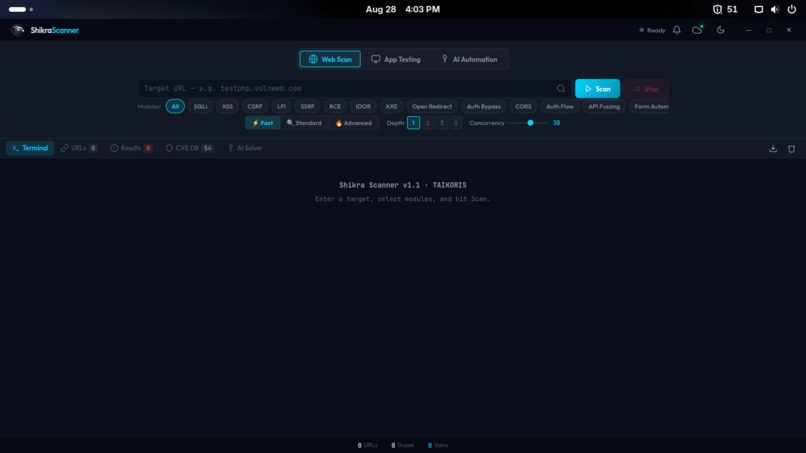The height and width of the screenshot is (453, 806).
Task: Toggle dark mode moon icon
Action: (721, 30)
